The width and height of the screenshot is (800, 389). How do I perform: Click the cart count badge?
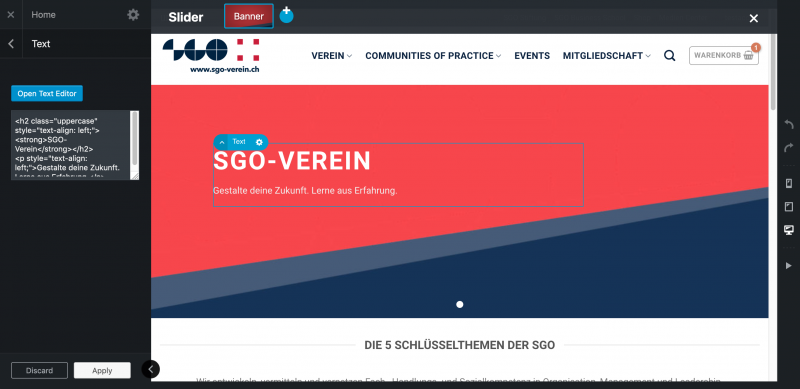click(x=756, y=47)
